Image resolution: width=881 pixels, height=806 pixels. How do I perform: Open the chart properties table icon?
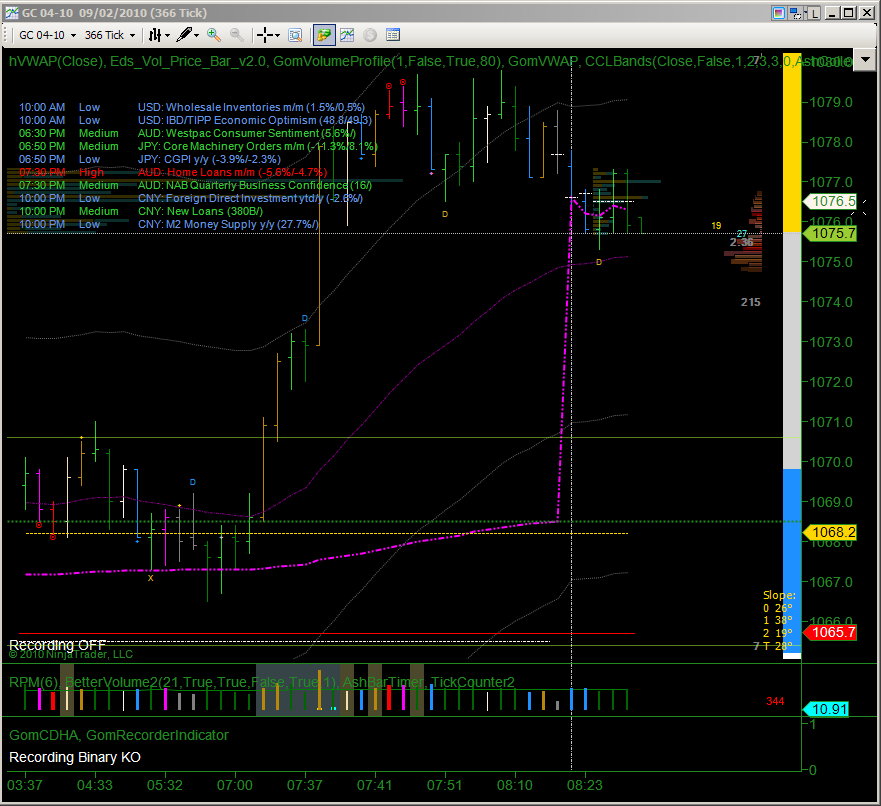[393, 35]
